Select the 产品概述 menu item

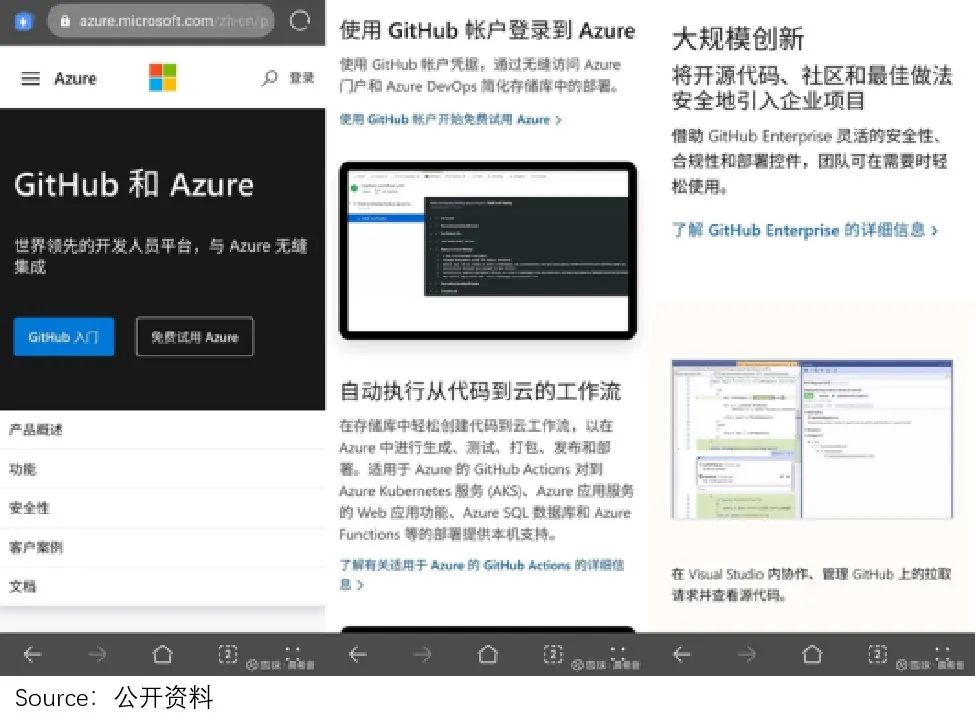point(162,429)
